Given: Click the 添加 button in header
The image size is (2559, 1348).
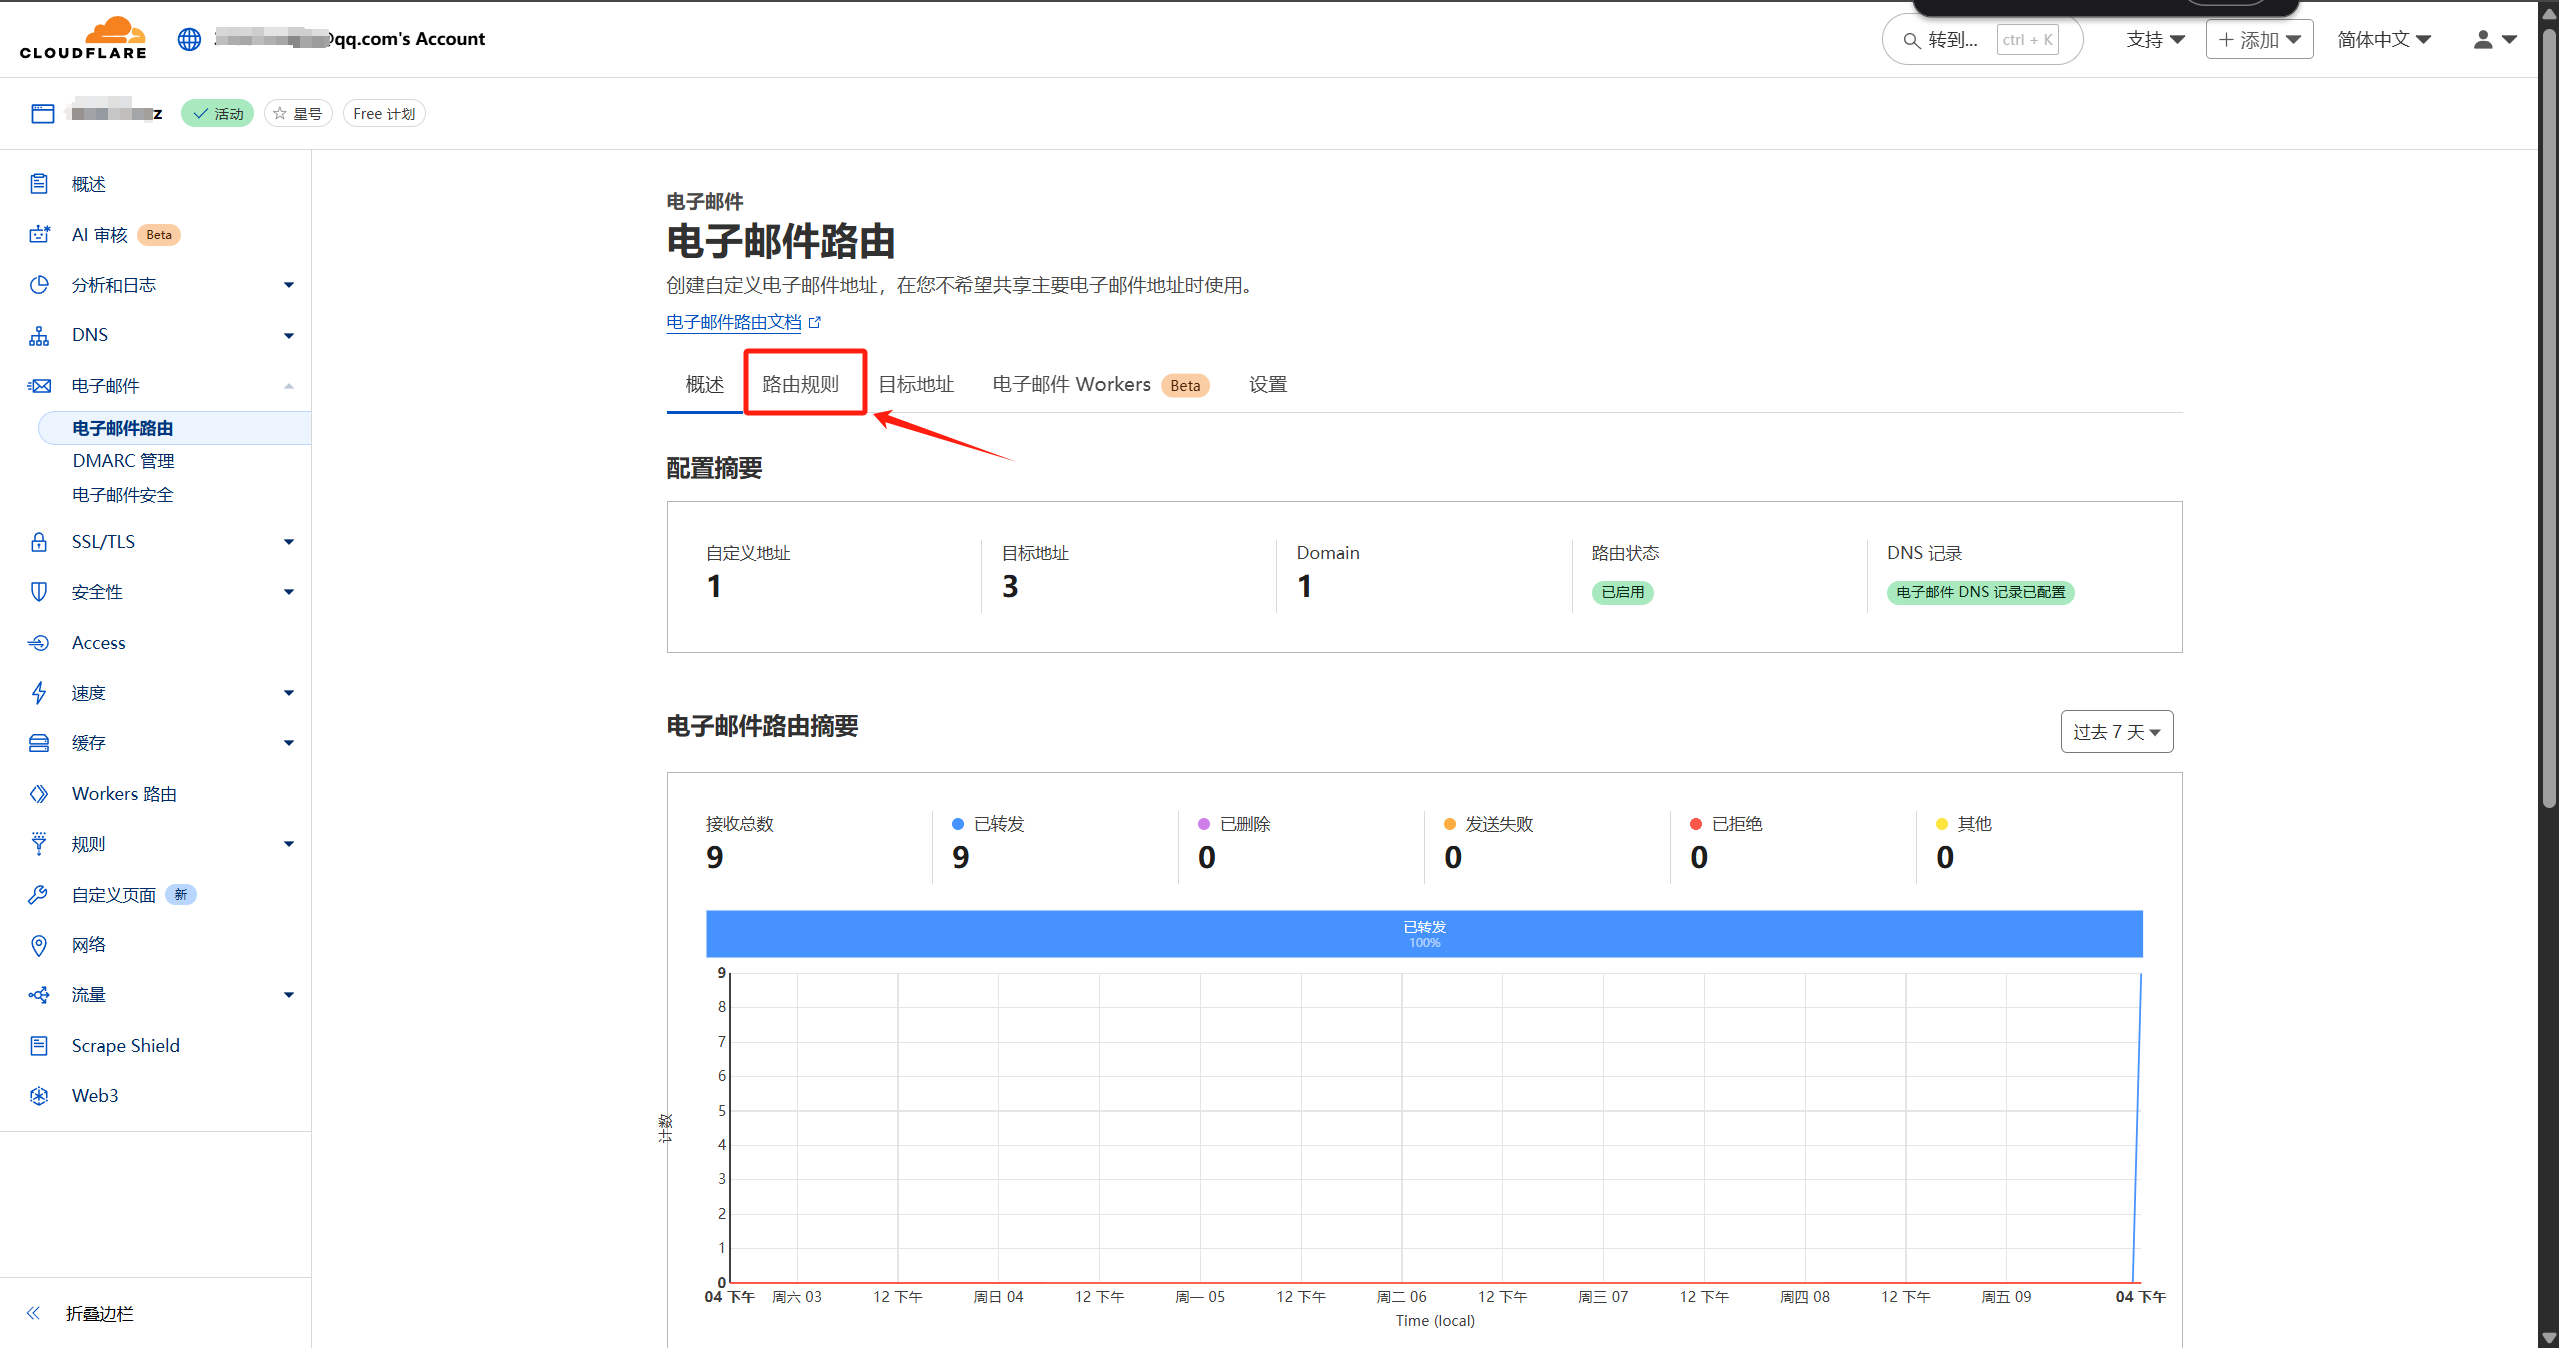Looking at the screenshot, I should pos(2259,40).
